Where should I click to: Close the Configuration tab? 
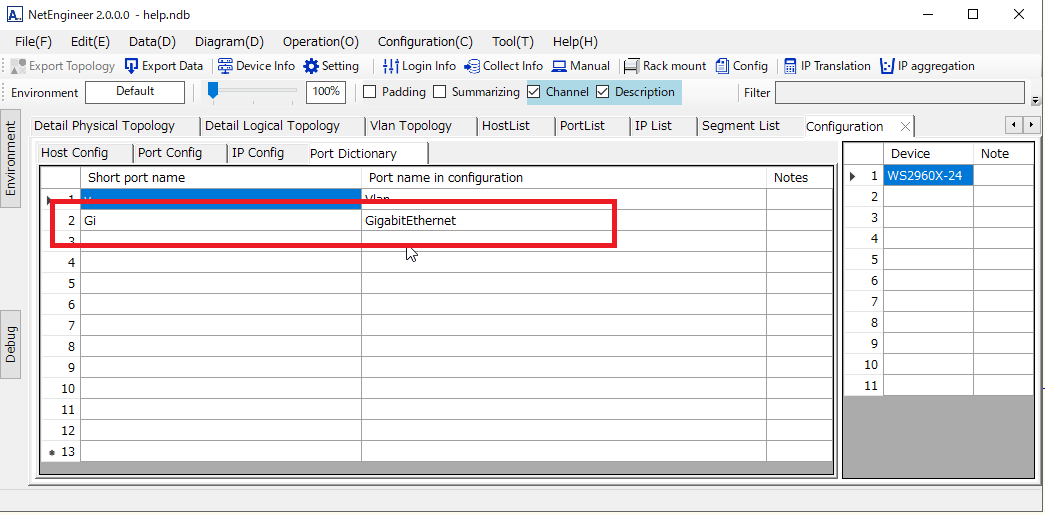[x=905, y=126]
